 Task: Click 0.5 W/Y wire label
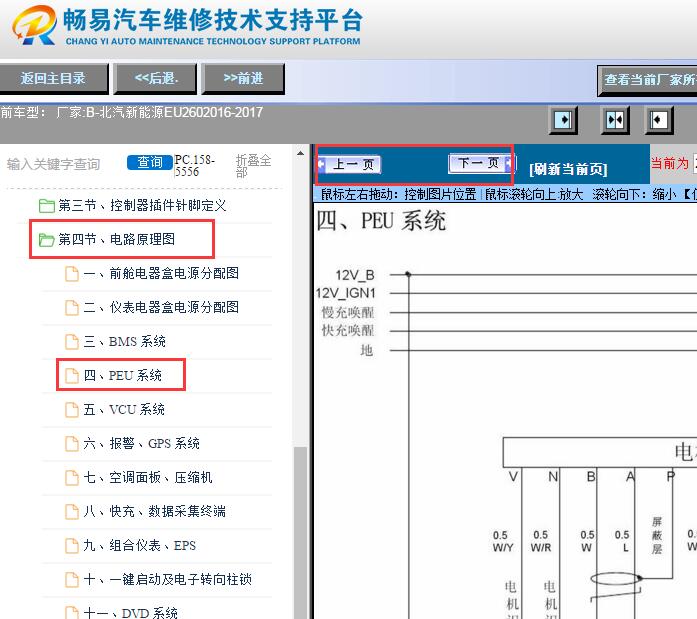(x=502, y=541)
